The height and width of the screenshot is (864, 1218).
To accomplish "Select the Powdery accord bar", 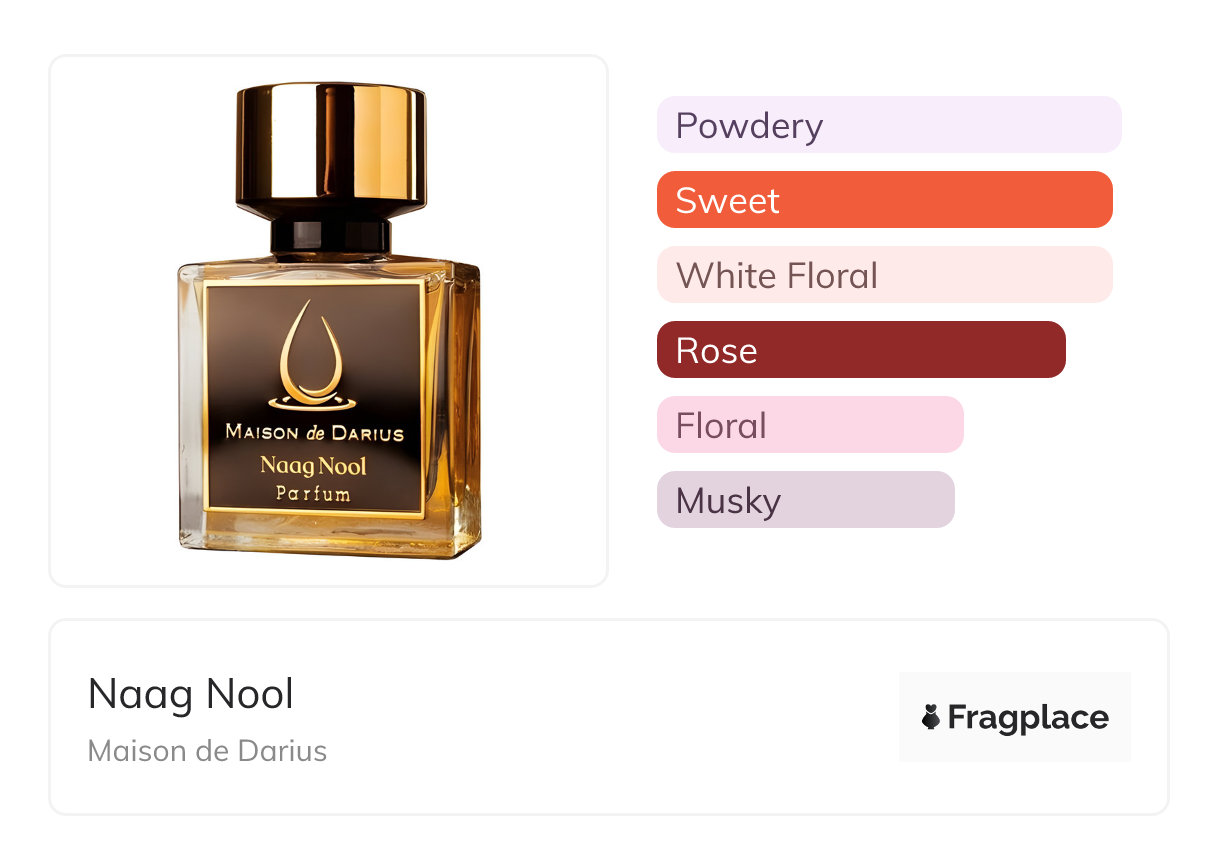I will [x=889, y=125].
